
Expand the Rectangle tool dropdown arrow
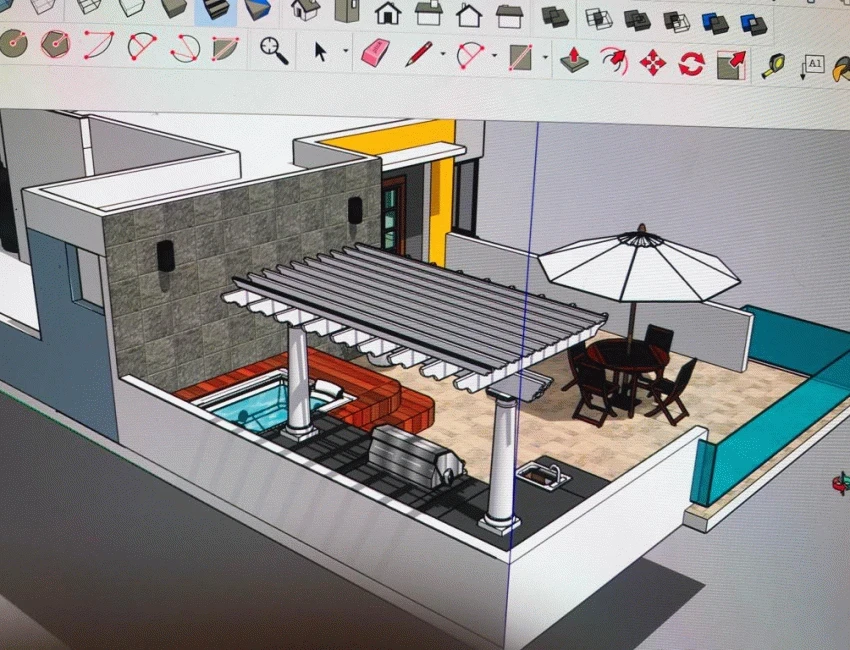click(545, 58)
